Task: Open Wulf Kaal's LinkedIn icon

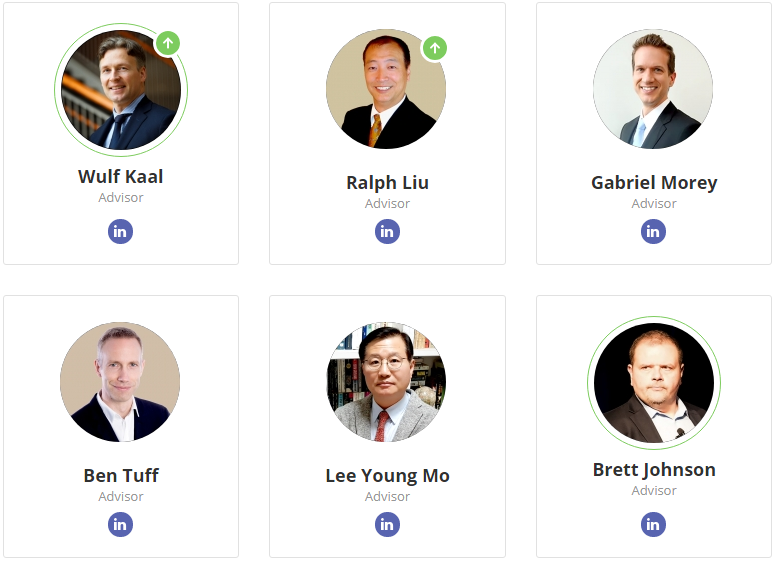Action: (120, 232)
